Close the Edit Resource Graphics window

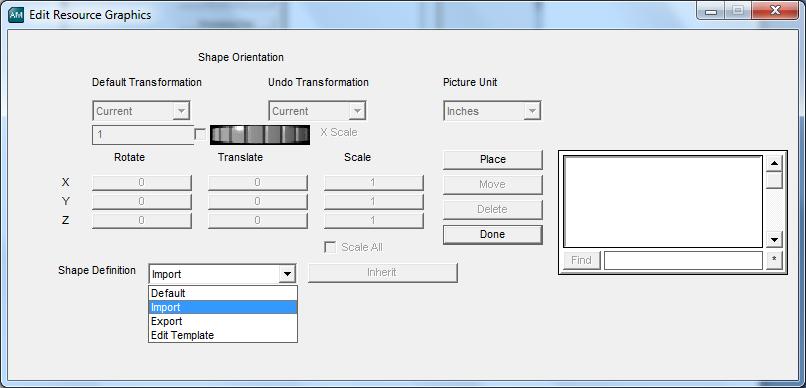click(775, 11)
